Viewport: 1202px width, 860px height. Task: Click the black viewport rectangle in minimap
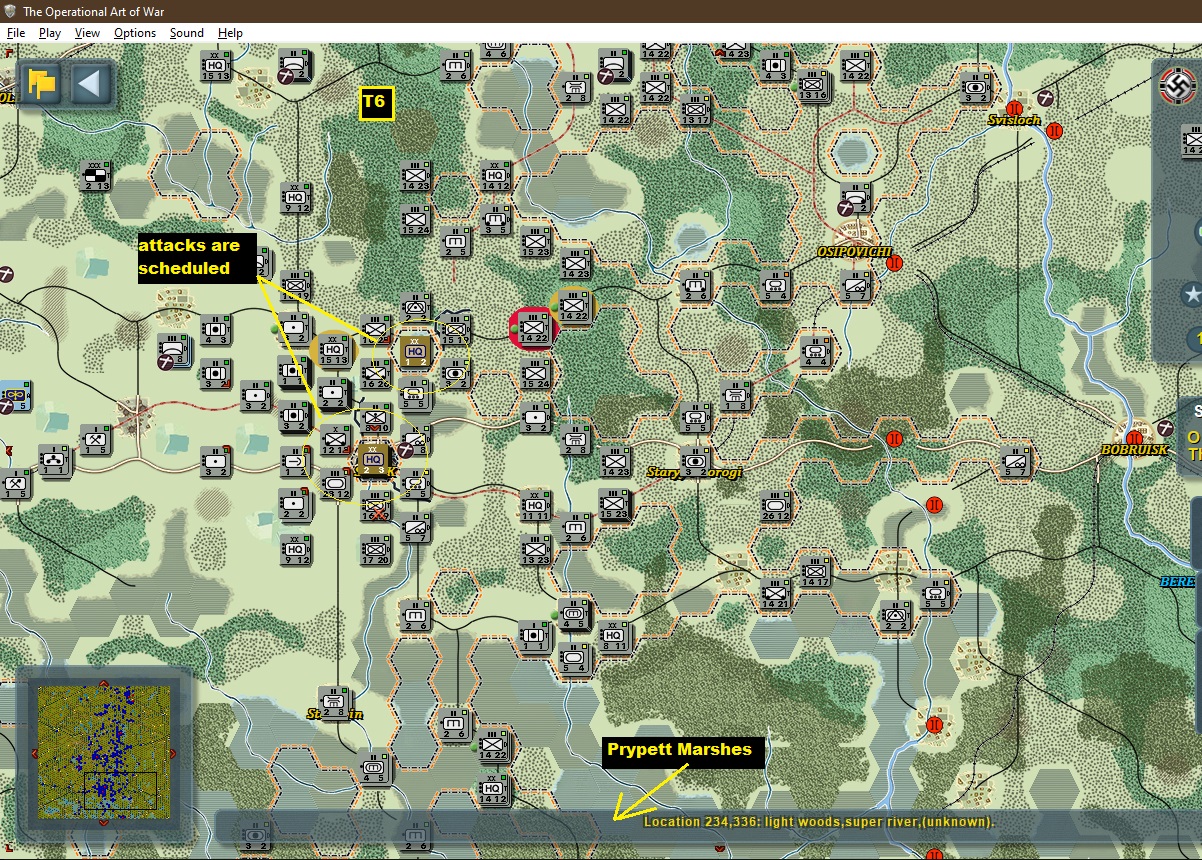tap(120, 790)
